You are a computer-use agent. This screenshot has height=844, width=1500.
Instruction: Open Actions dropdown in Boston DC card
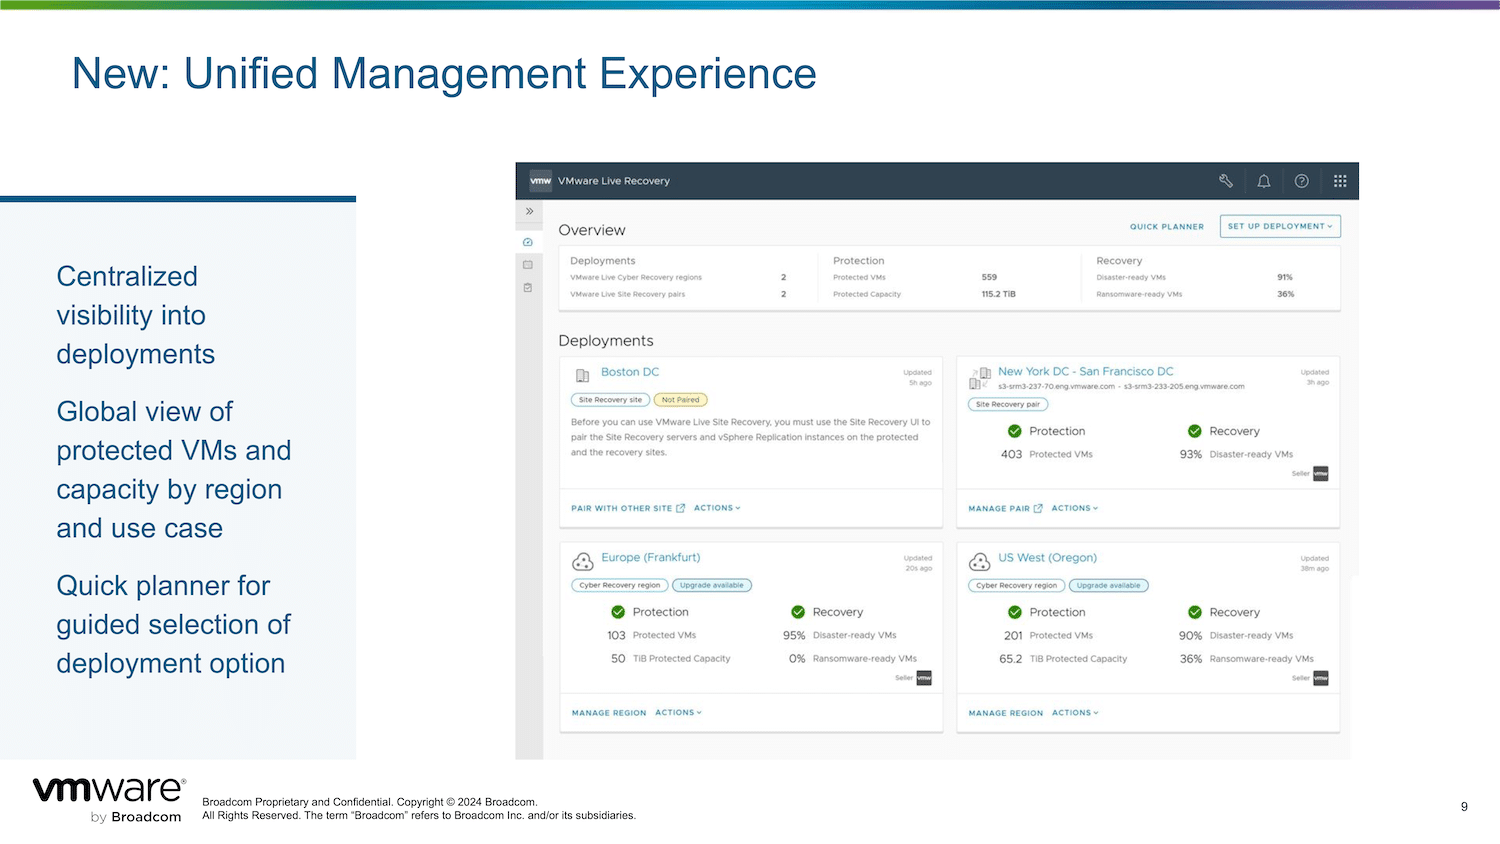[x=717, y=508]
